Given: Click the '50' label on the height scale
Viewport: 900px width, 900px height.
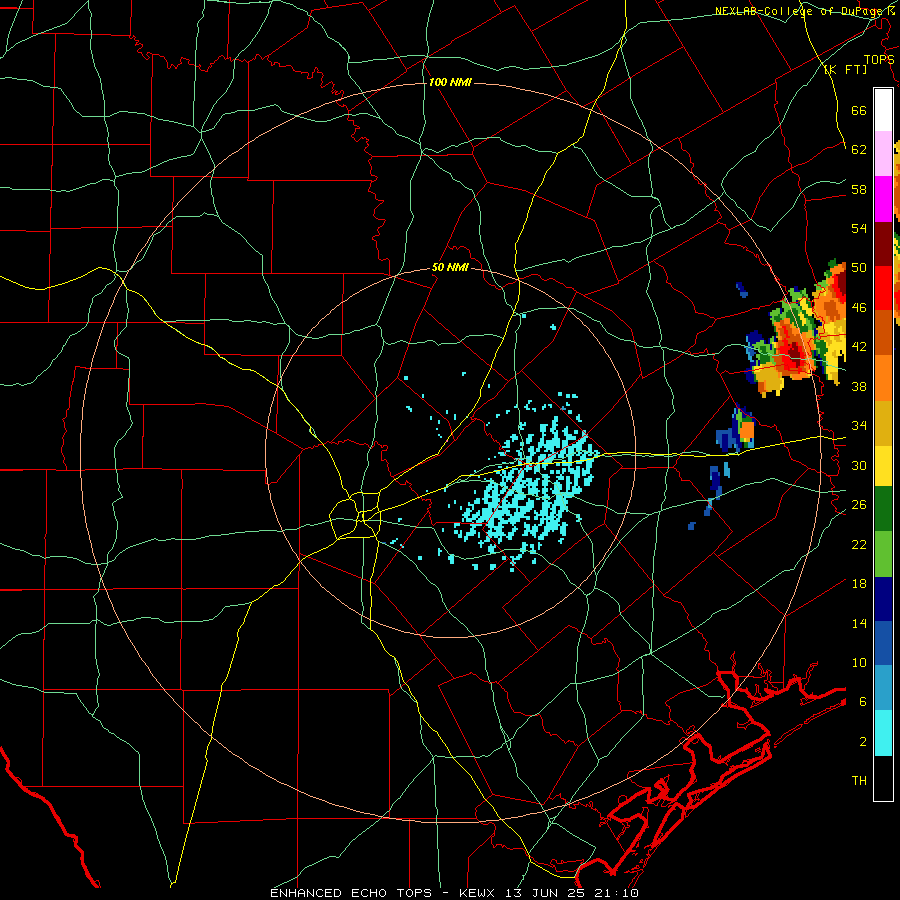Looking at the screenshot, I should 859,268.
